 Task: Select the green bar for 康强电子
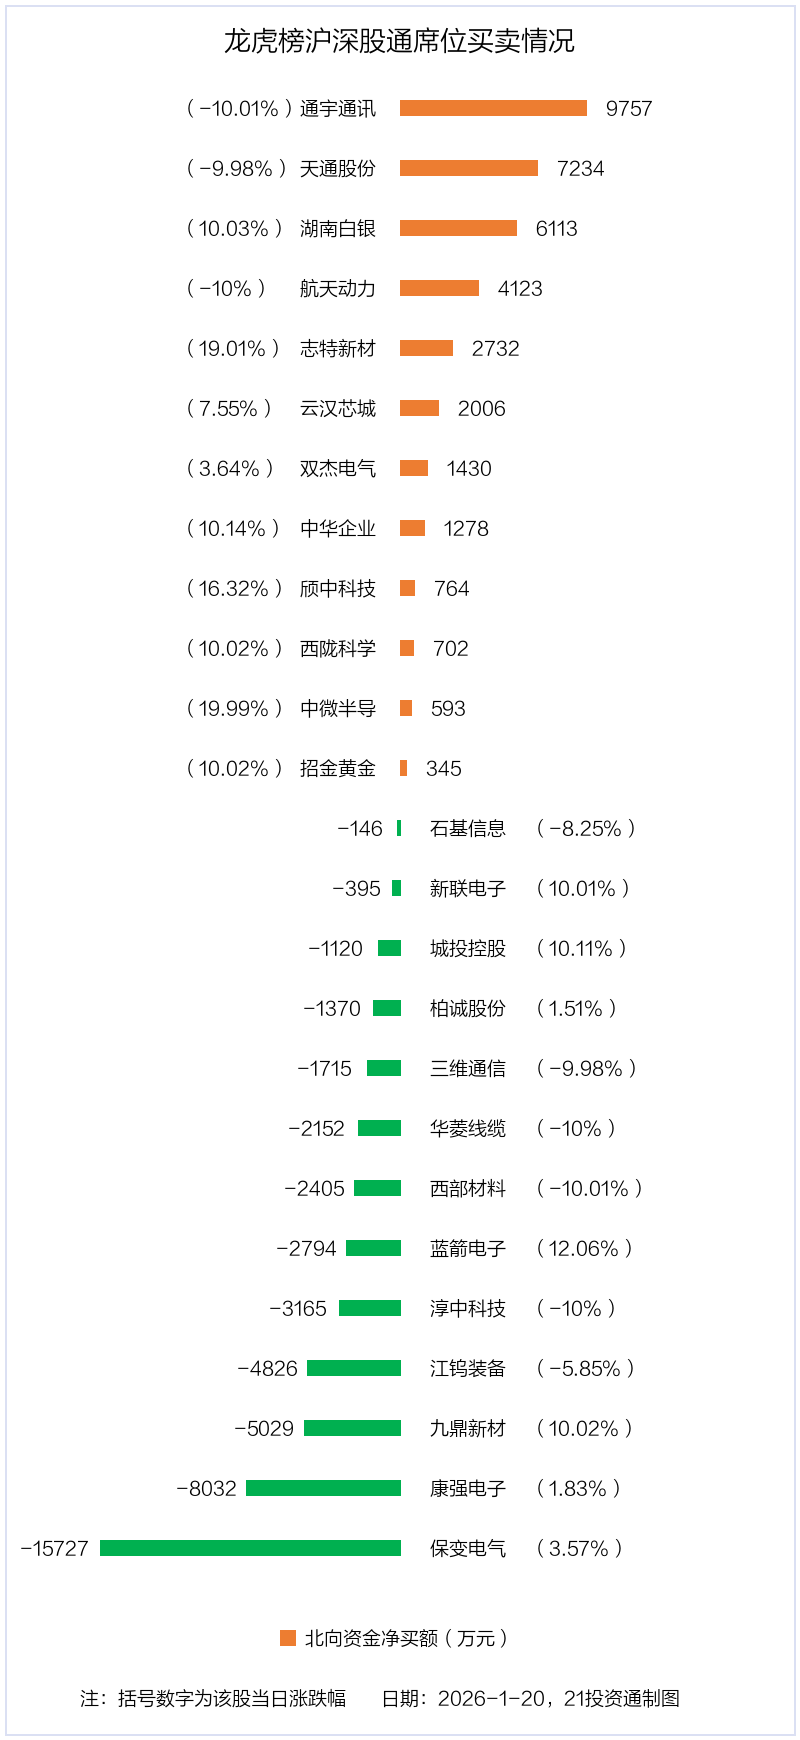click(323, 1488)
